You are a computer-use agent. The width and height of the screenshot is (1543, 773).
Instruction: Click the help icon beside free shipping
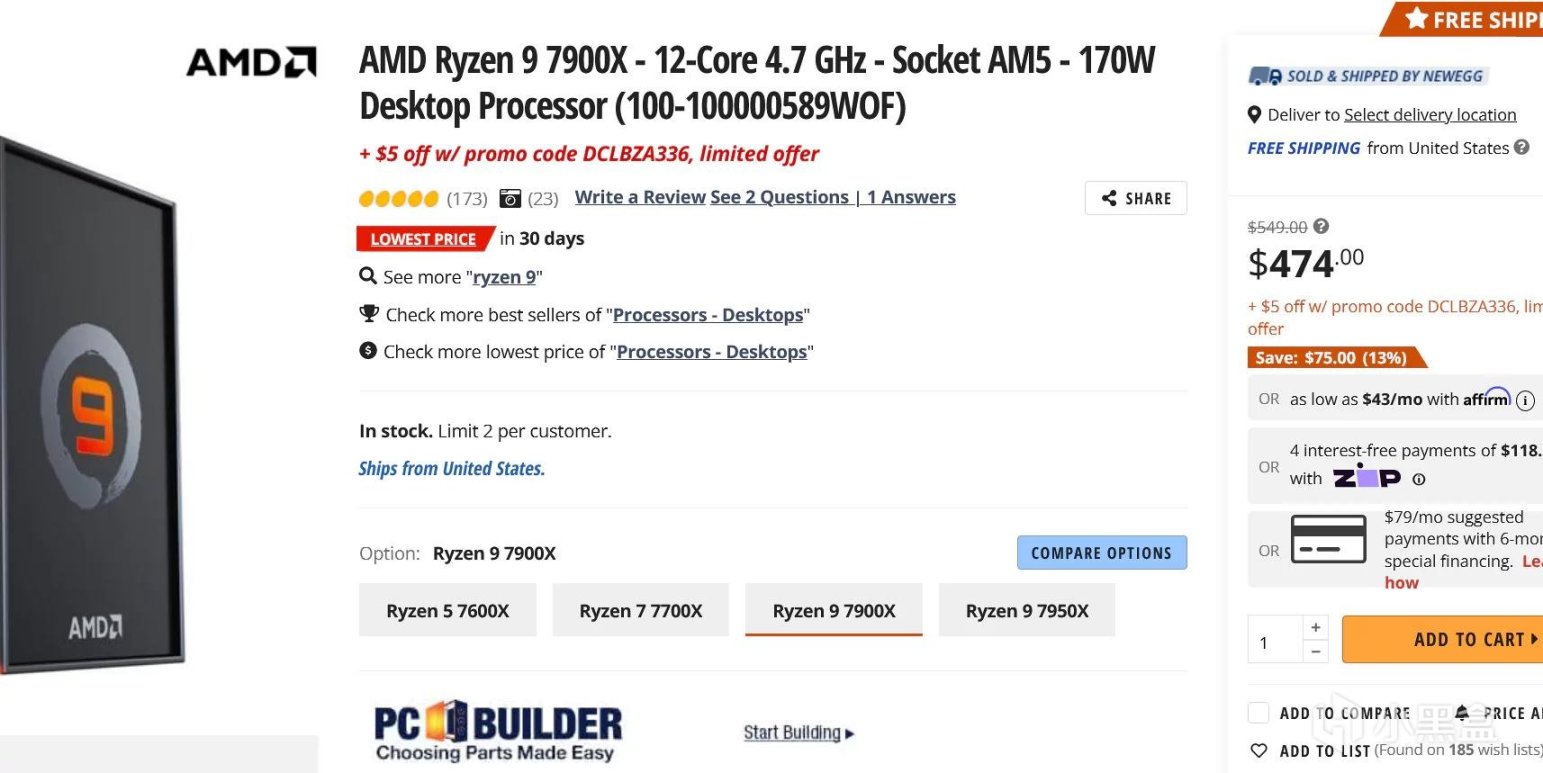point(1521,148)
